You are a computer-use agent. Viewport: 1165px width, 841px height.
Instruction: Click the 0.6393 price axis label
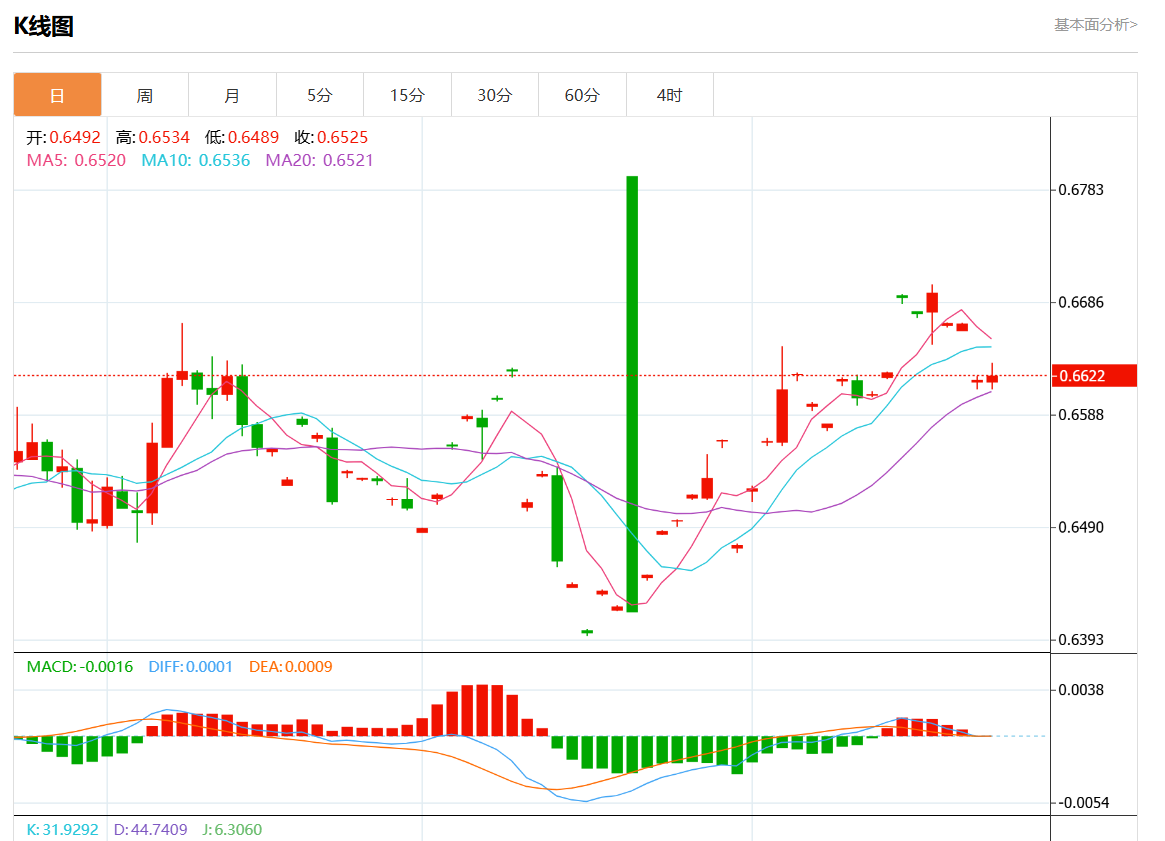coord(1081,640)
